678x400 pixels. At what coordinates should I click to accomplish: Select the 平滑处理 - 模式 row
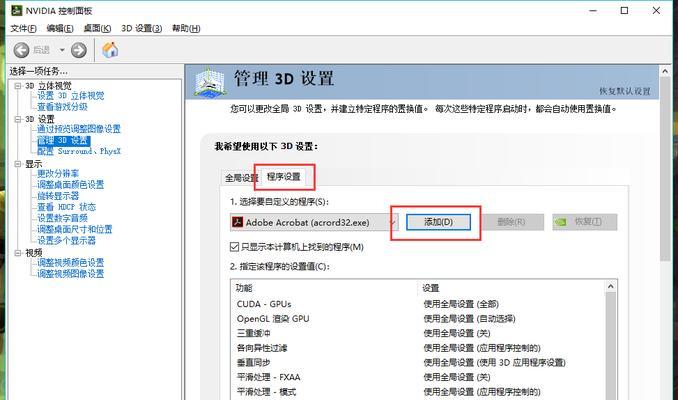[419, 392]
